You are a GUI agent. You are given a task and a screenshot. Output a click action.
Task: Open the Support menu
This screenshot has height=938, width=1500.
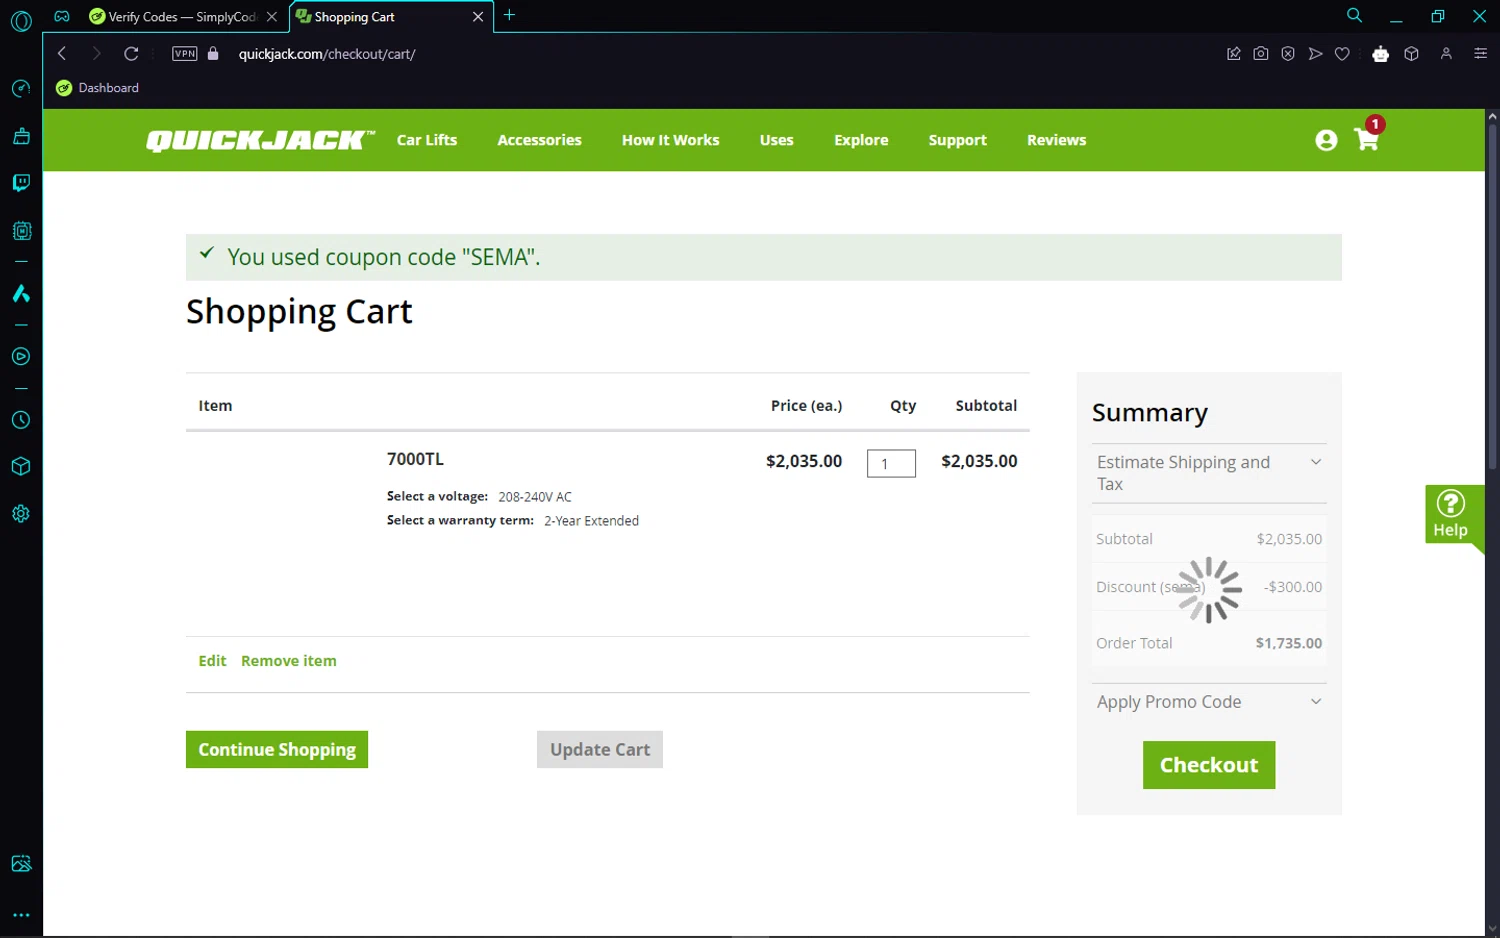(957, 140)
